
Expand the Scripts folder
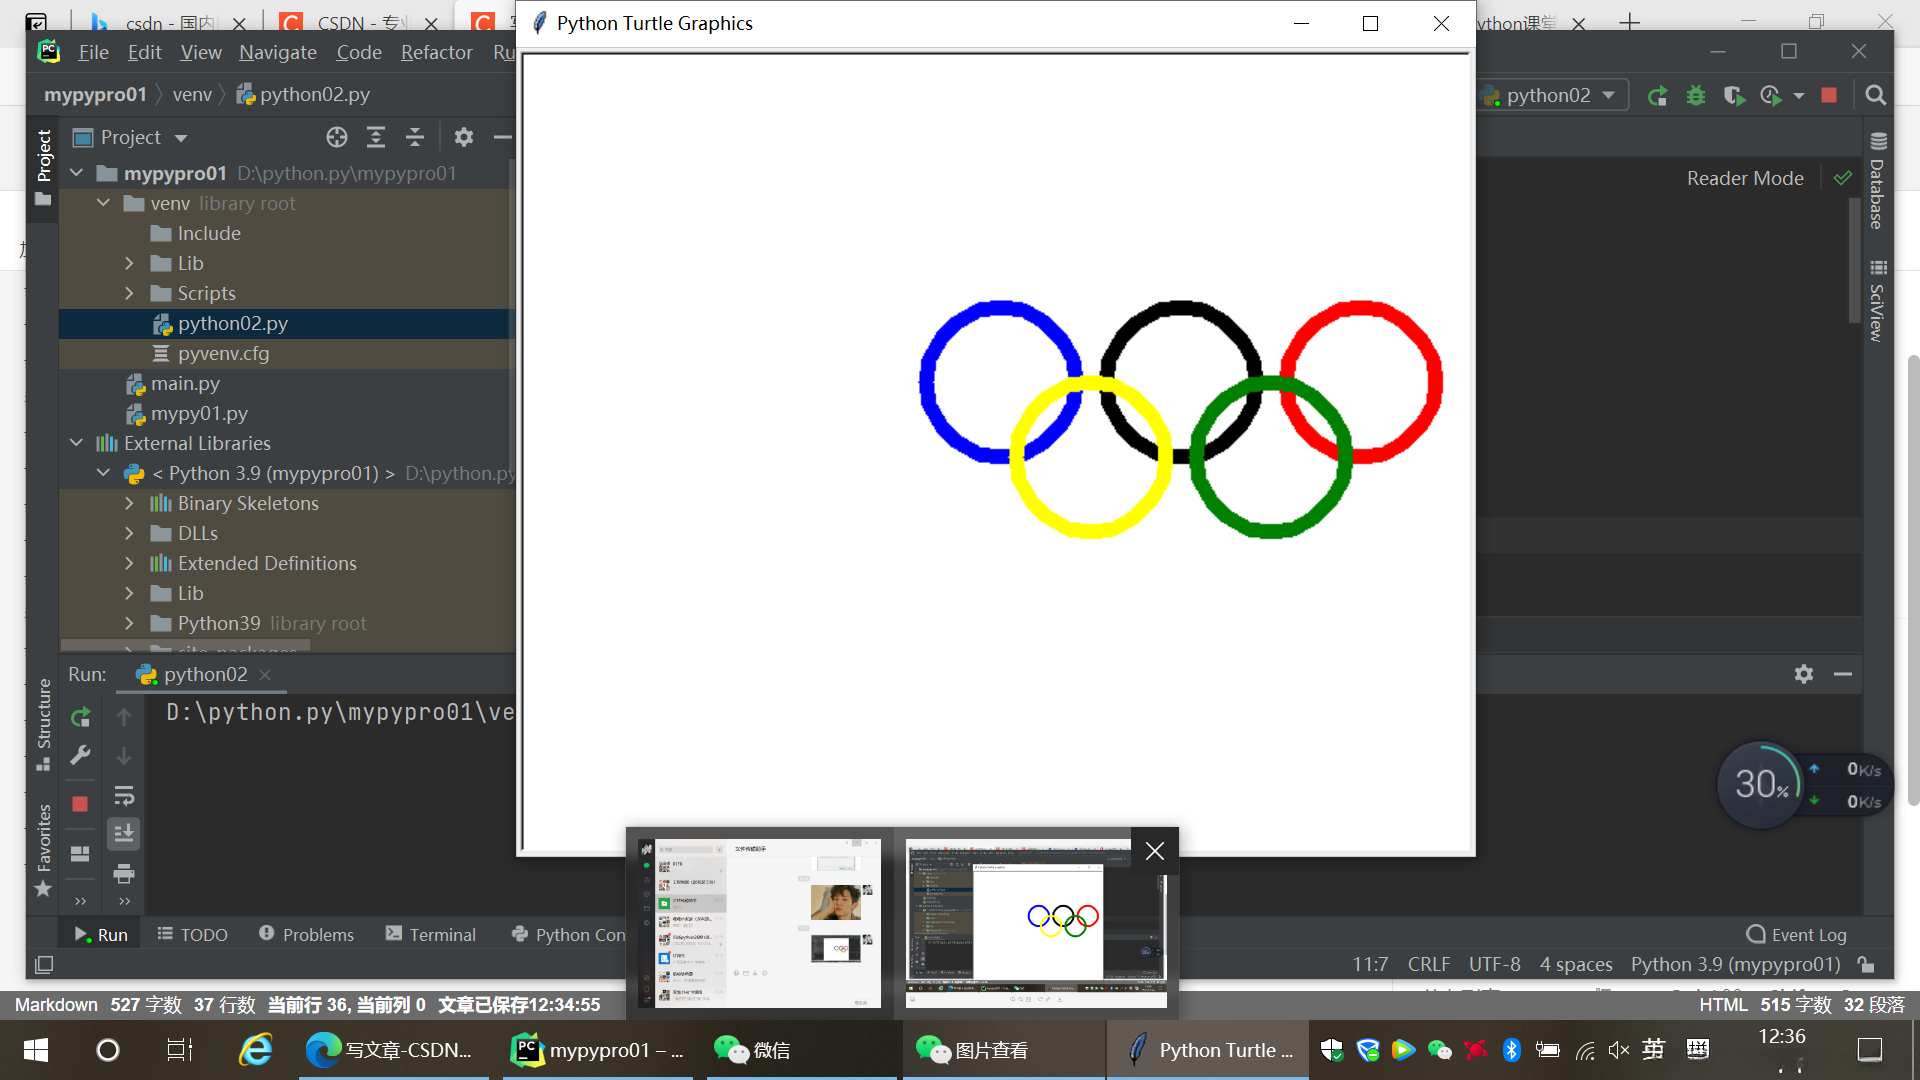[129, 293]
